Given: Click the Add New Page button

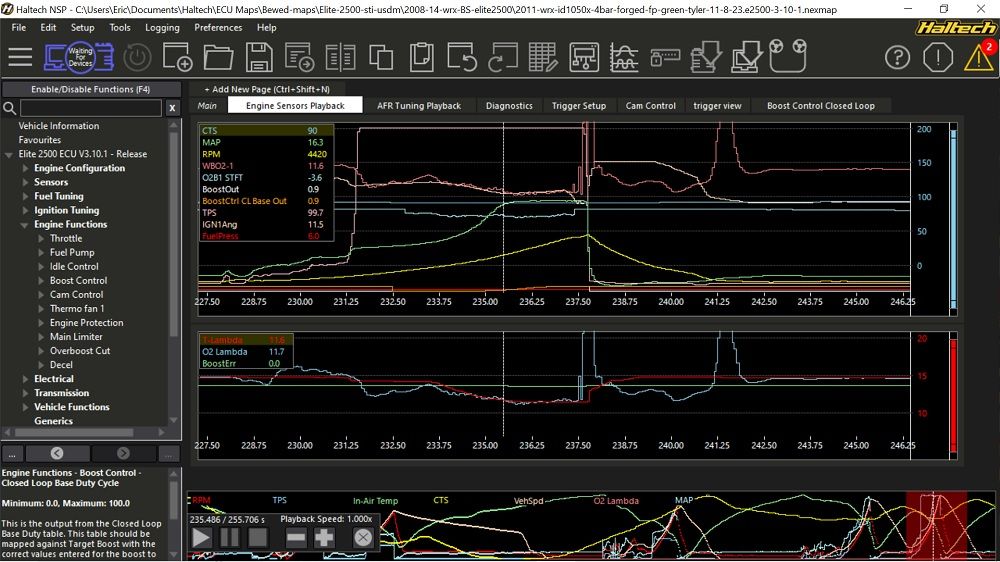Looking at the screenshot, I should tap(267, 89).
